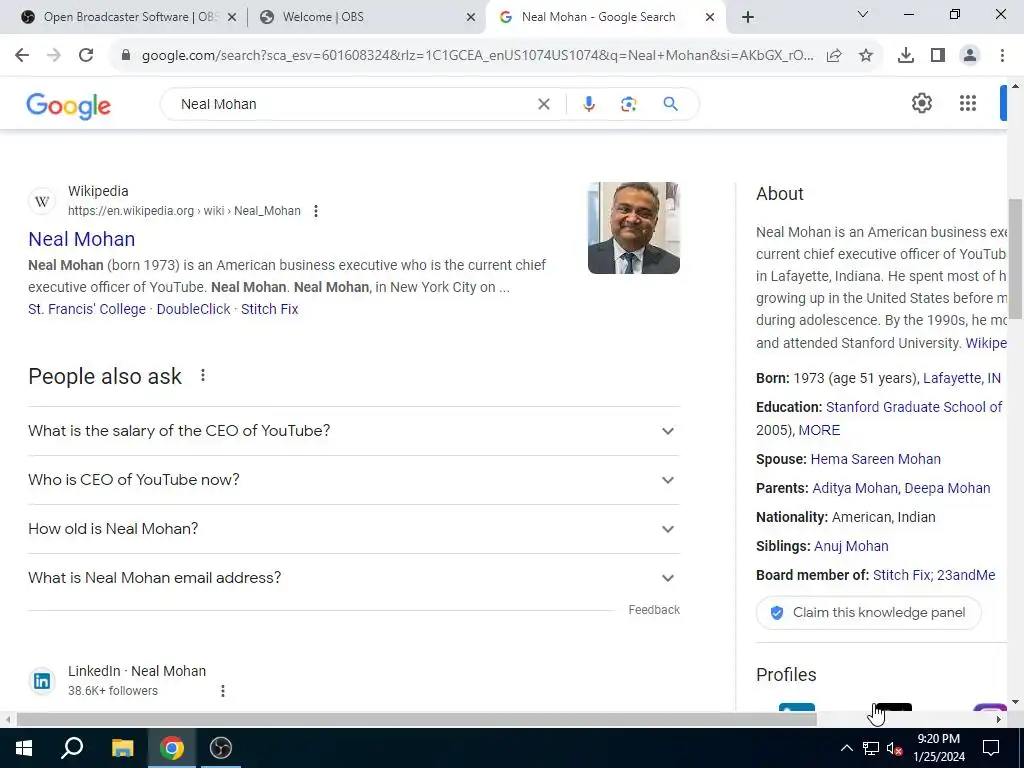Viewport: 1024px width, 768px height.
Task: Open Windows taskbar search
Action: pyautogui.click(x=72, y=748)
